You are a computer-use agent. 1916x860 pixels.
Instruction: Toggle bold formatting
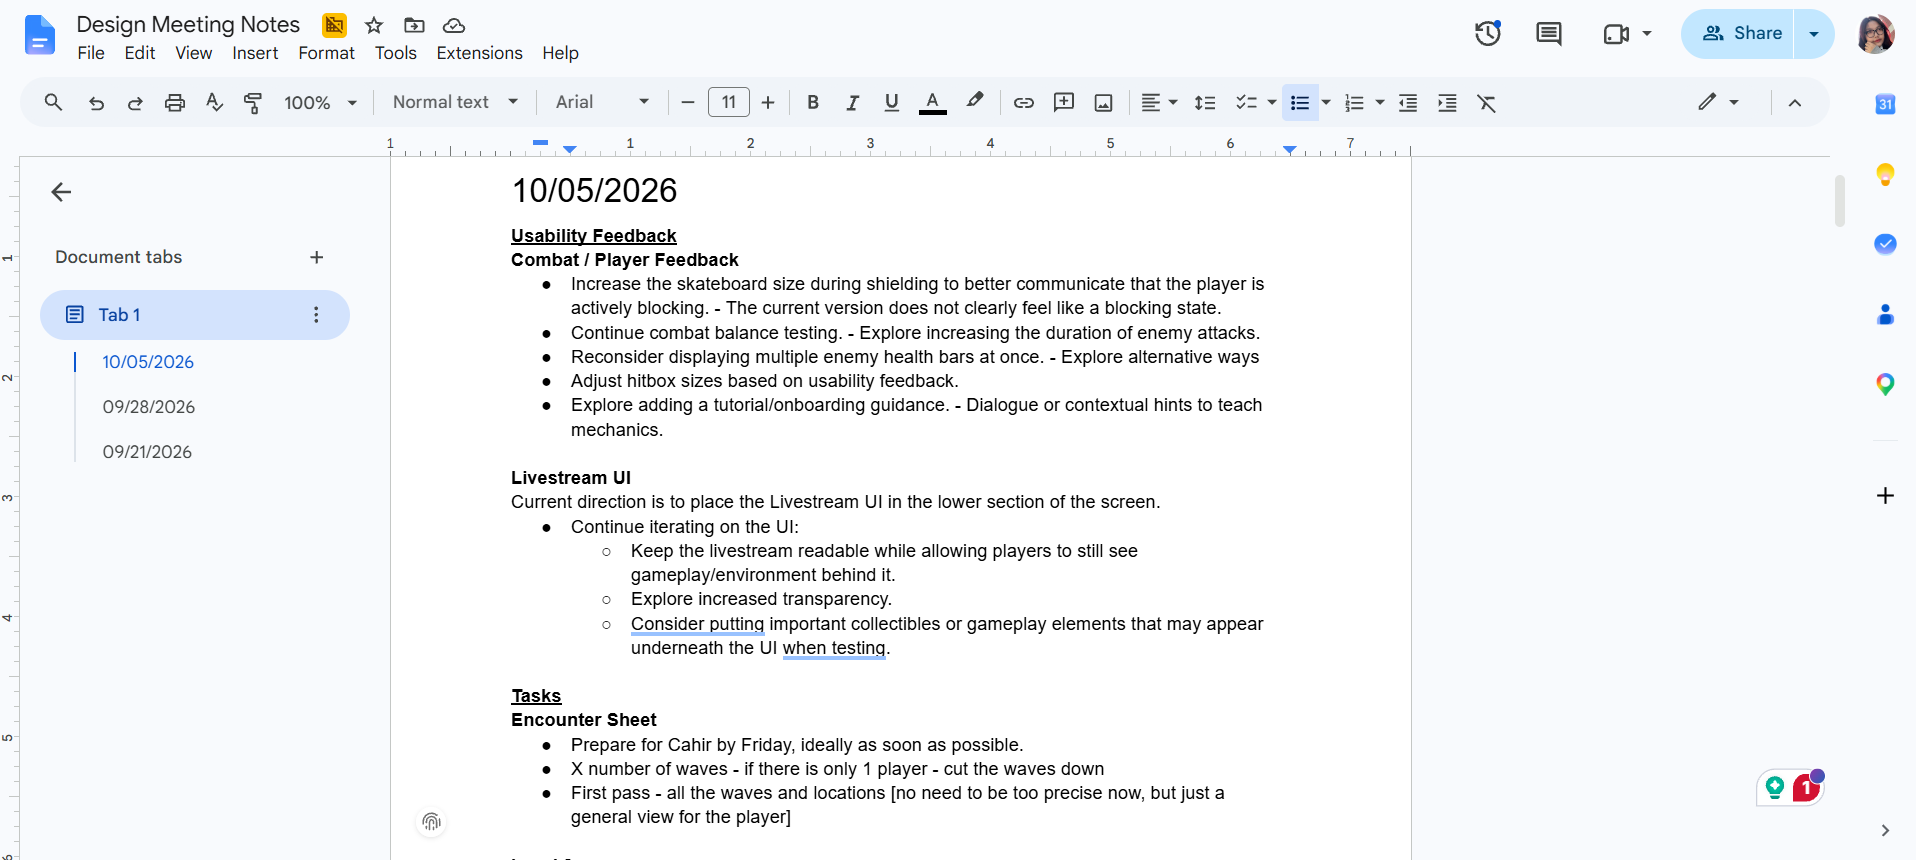coord(813,102)
